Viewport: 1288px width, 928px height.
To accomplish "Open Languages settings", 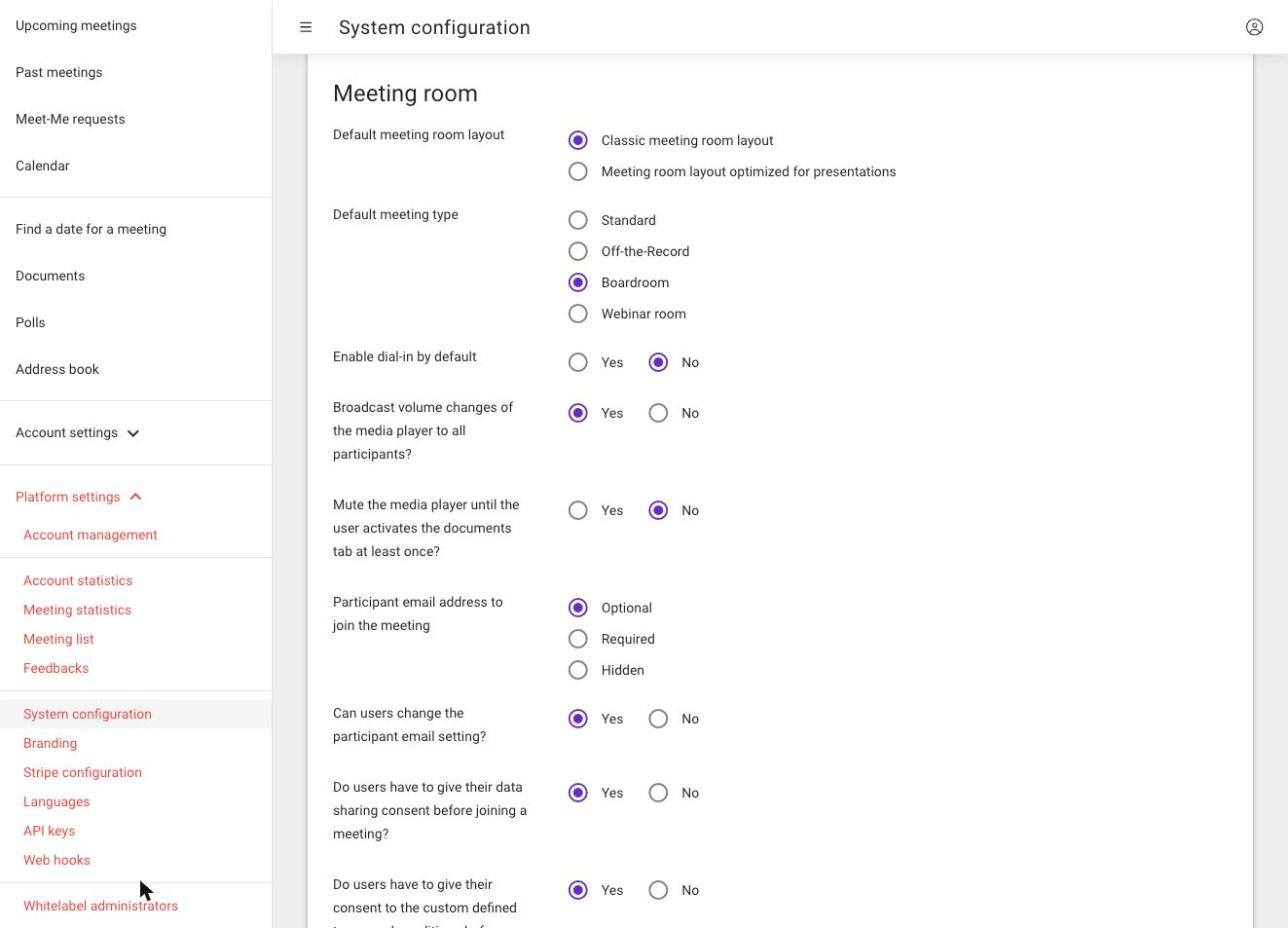I will 56,801.
